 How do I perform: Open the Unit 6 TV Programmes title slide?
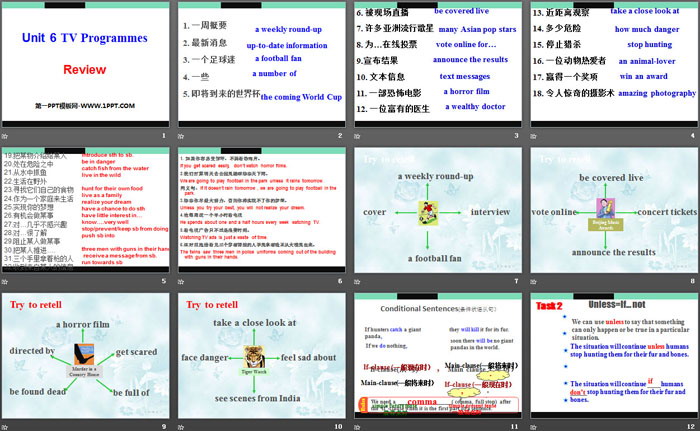pos(87,72)
